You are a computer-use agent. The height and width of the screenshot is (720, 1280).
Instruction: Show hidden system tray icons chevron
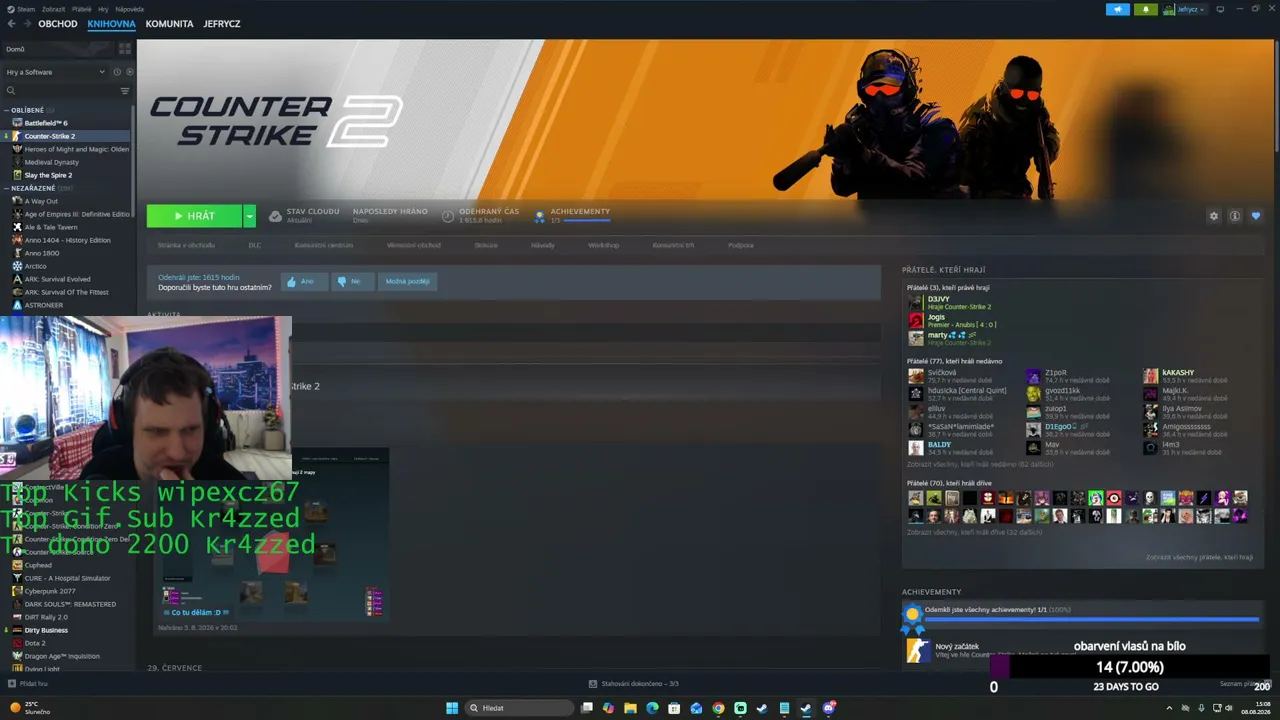pyautogui.click(x=1169, y=708)
